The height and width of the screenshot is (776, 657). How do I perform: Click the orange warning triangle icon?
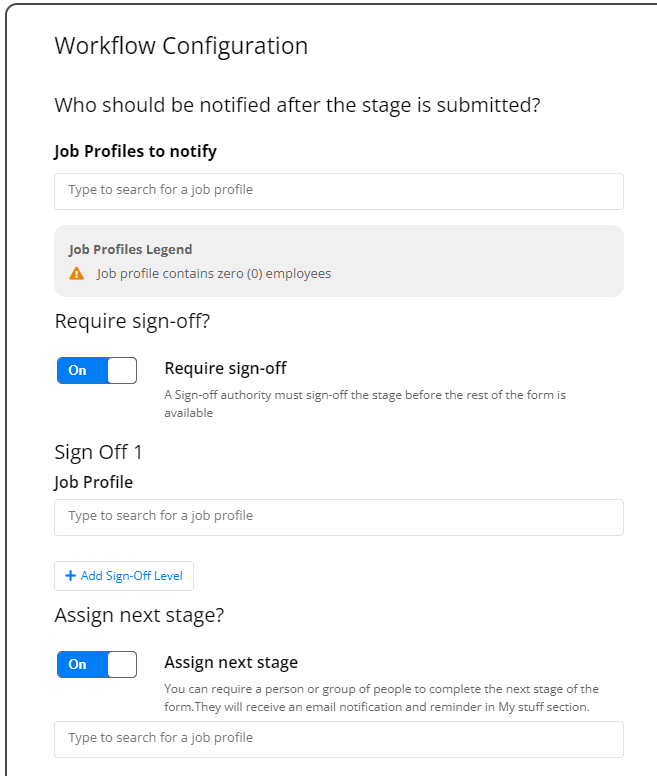tap(76, 273)
